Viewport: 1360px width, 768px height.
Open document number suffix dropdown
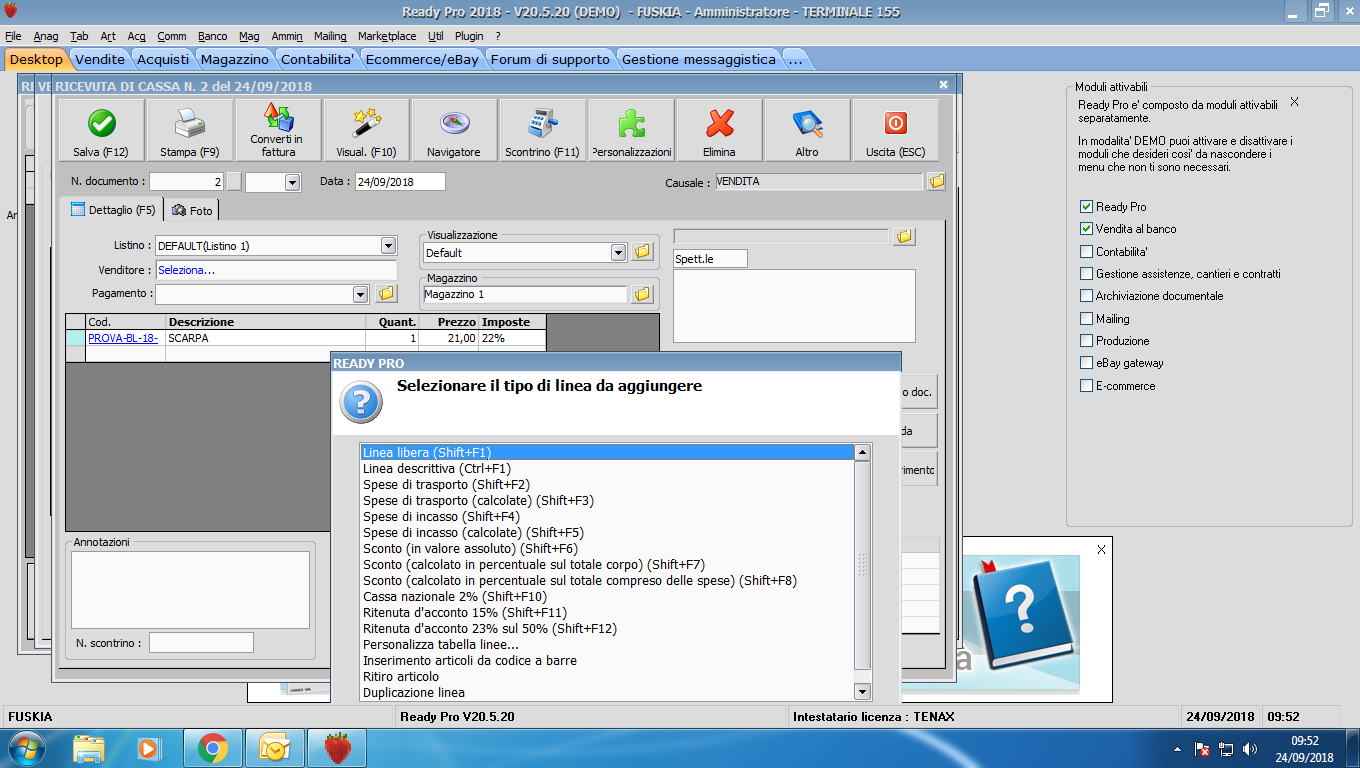tap(292, 182)
